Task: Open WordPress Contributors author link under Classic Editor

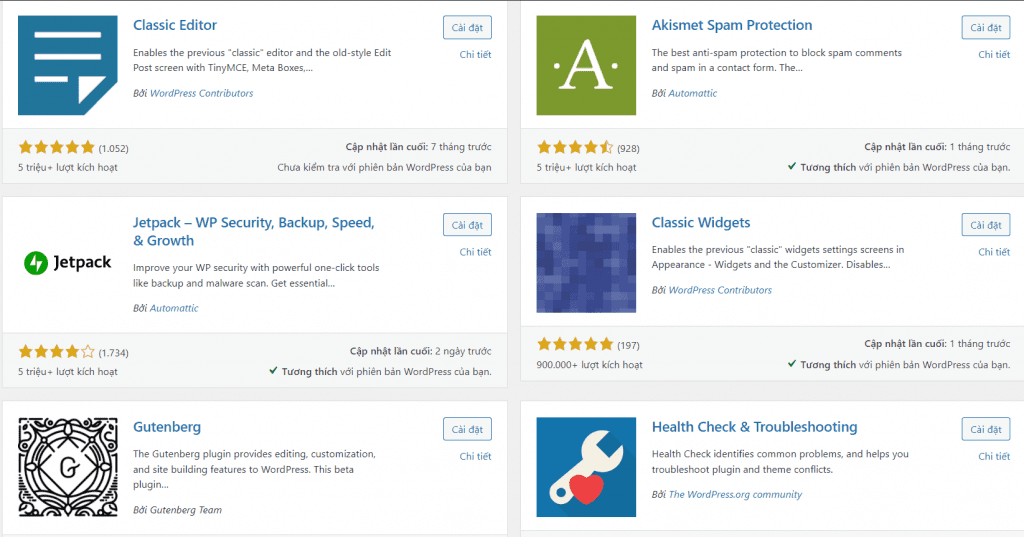Action: click(x=201, y=93)
